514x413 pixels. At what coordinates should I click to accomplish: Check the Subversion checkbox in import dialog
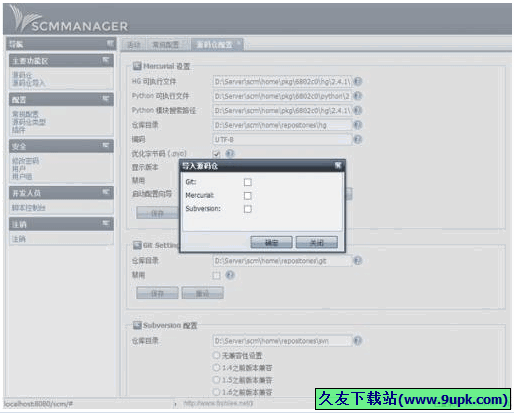click(248, 209)
